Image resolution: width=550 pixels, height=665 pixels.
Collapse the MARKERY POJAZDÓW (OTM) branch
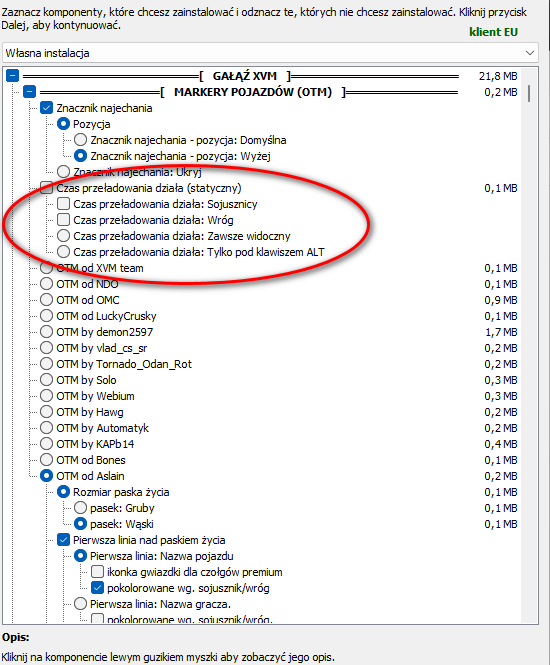[x=30, y=92]
